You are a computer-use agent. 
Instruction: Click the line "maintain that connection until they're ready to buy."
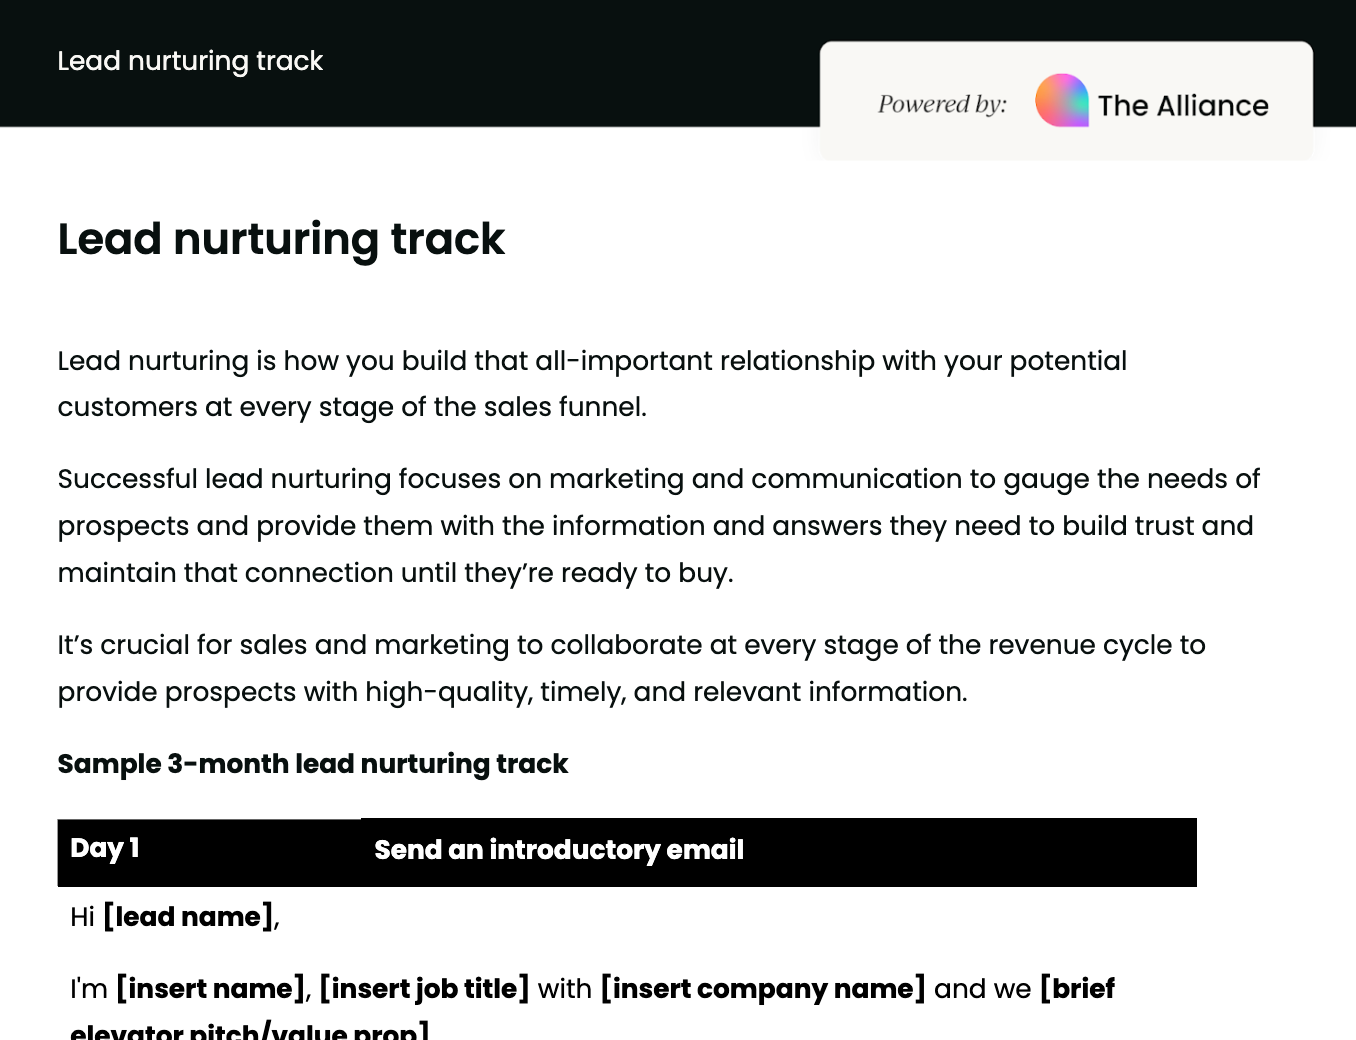pos(395,573)
